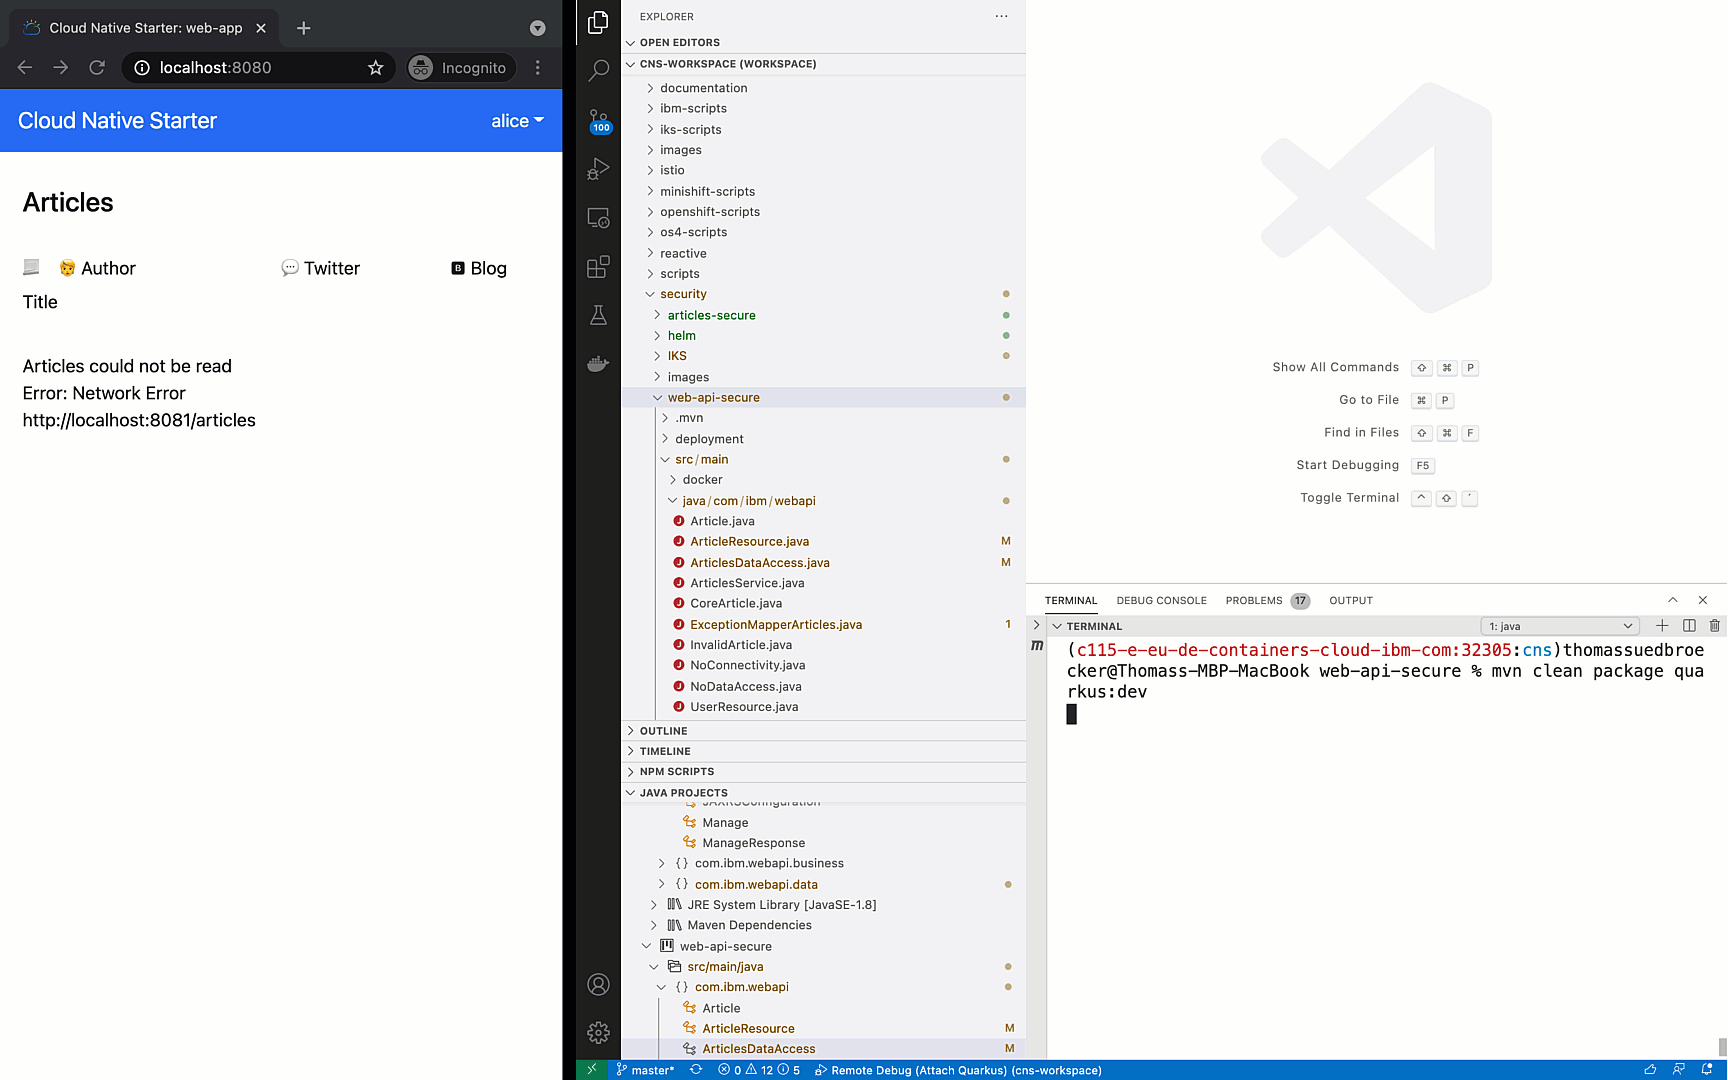
Task: Maximize the terminal panel with the chevron up
Action: [1672, 600]
